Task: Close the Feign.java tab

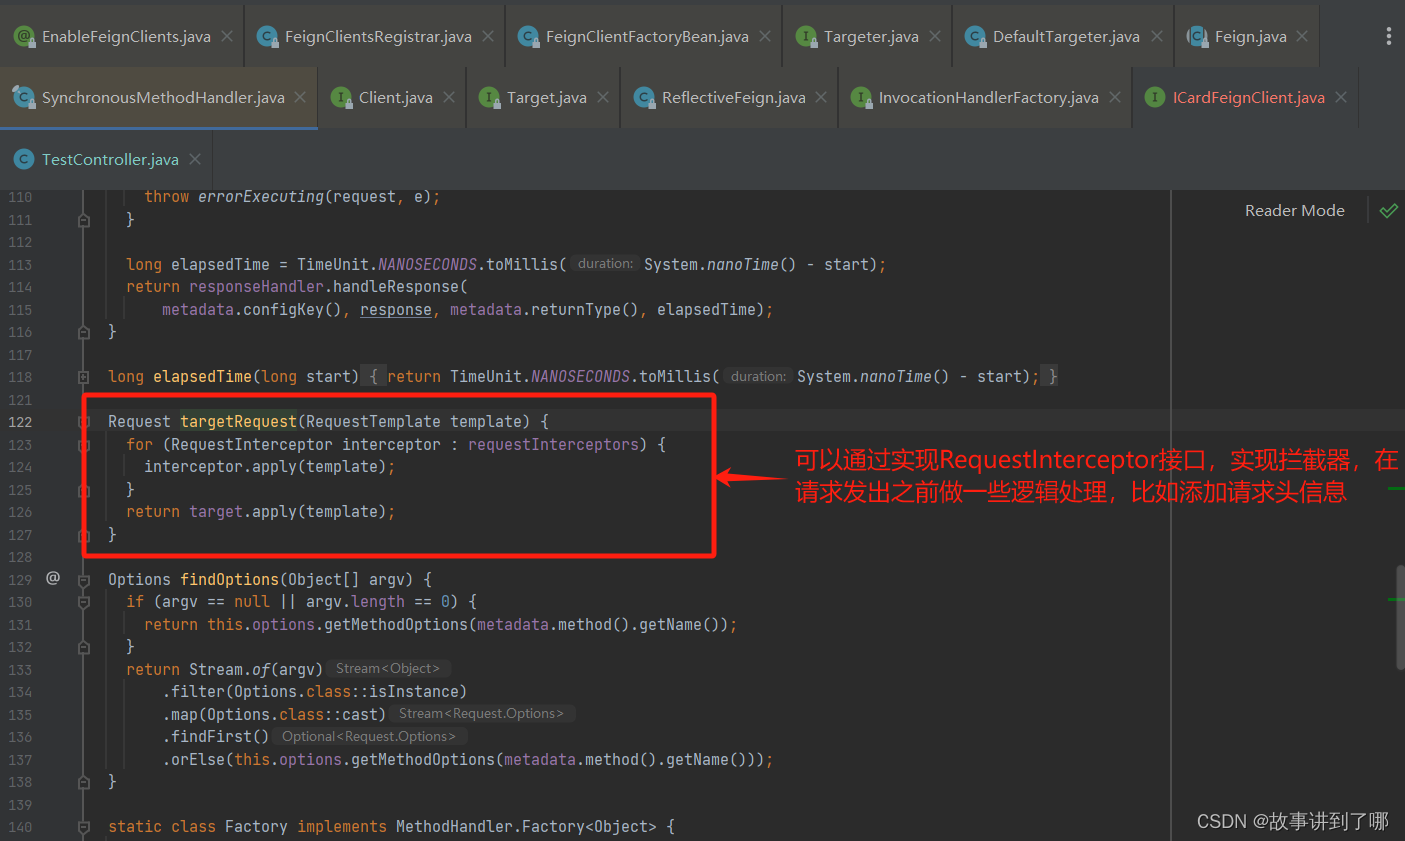Action: point(1302,36)
